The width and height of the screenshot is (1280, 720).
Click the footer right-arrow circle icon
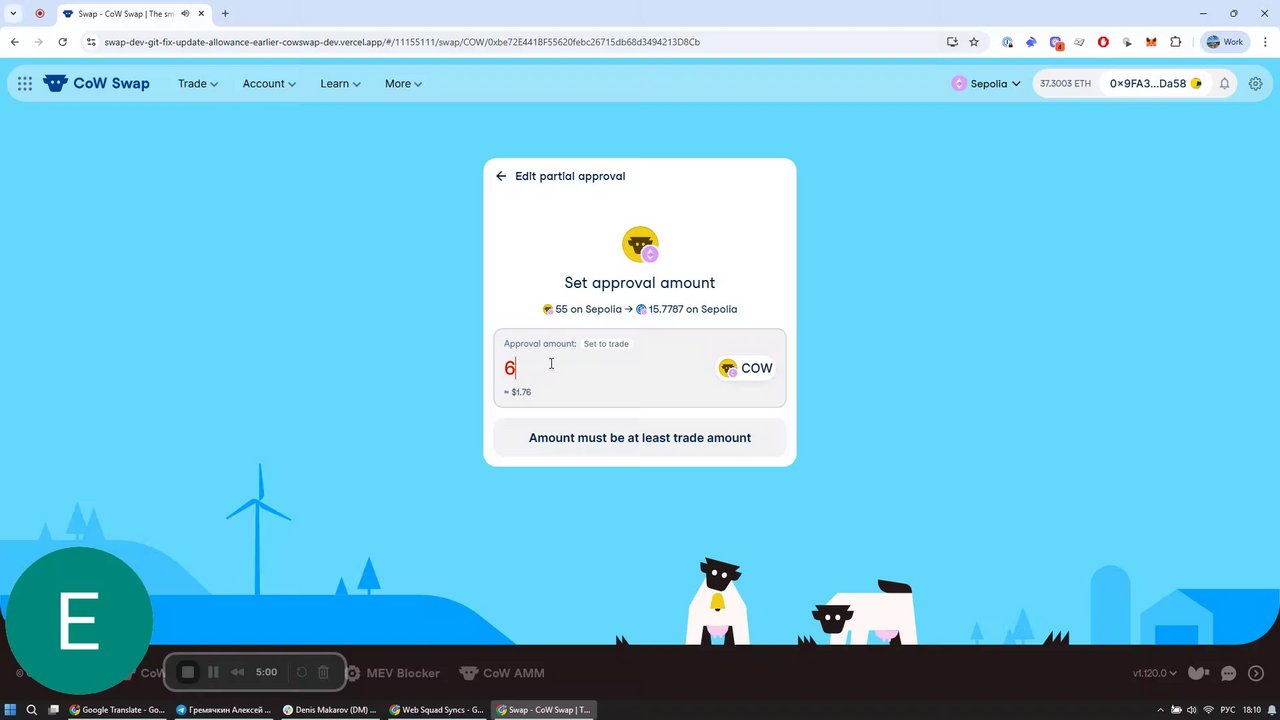coord(1256,673)
